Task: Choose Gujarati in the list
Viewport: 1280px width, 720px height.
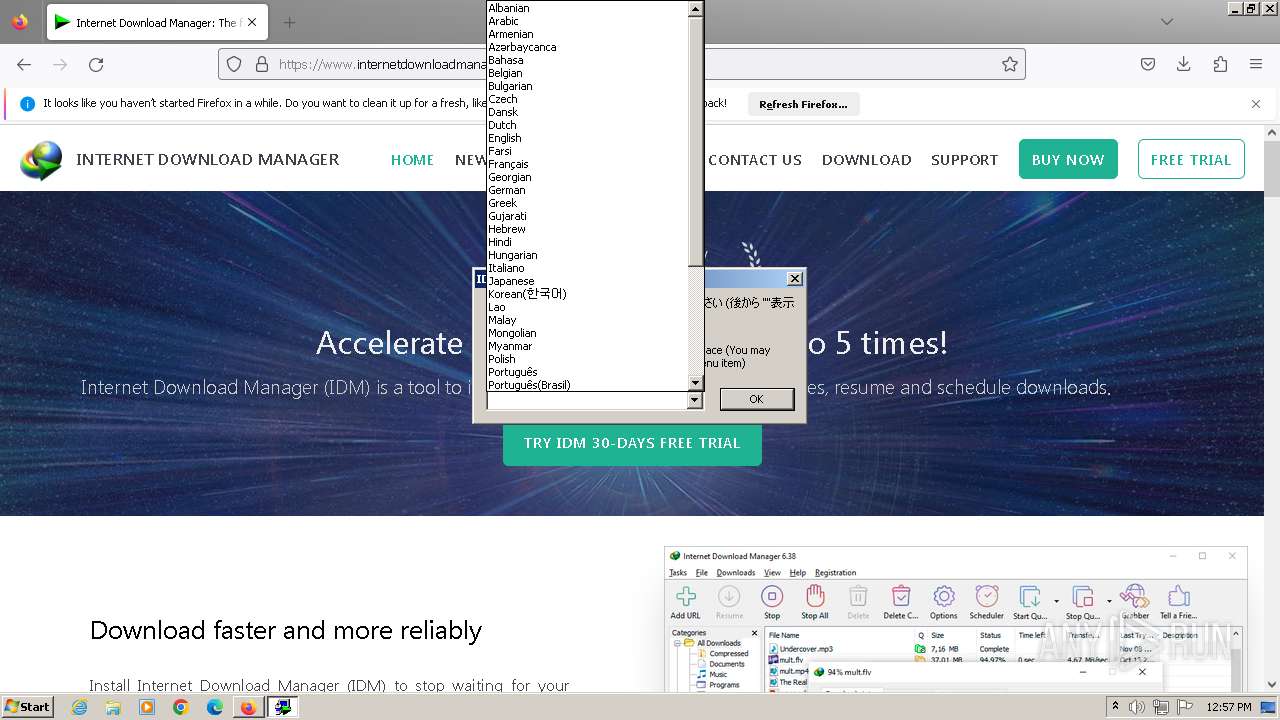Action: [588, 216]
